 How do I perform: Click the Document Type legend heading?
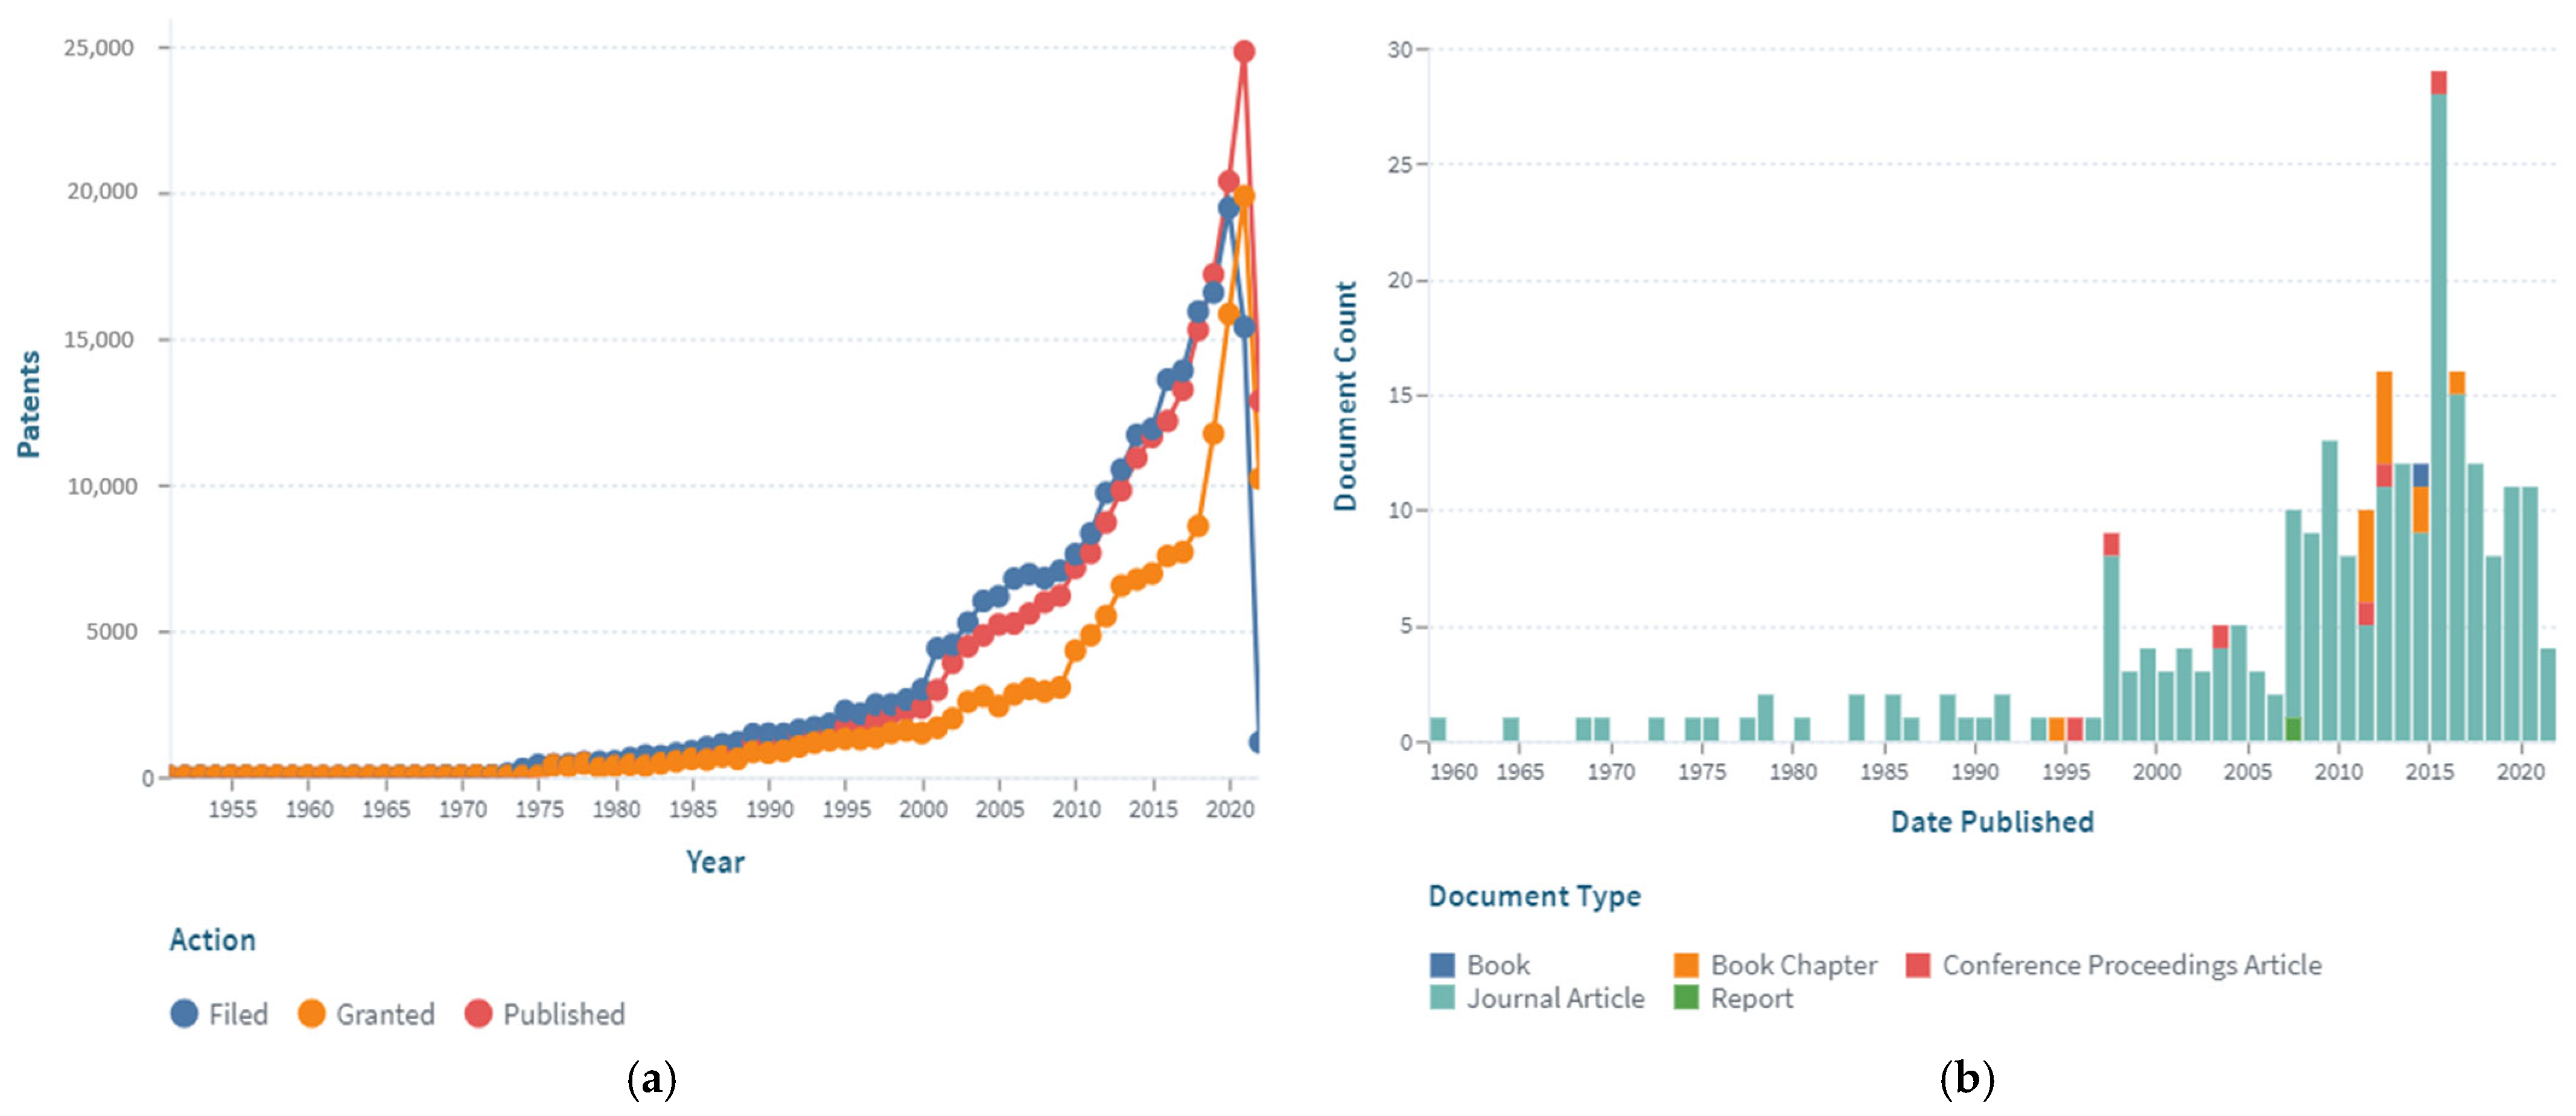[1534, 896]
